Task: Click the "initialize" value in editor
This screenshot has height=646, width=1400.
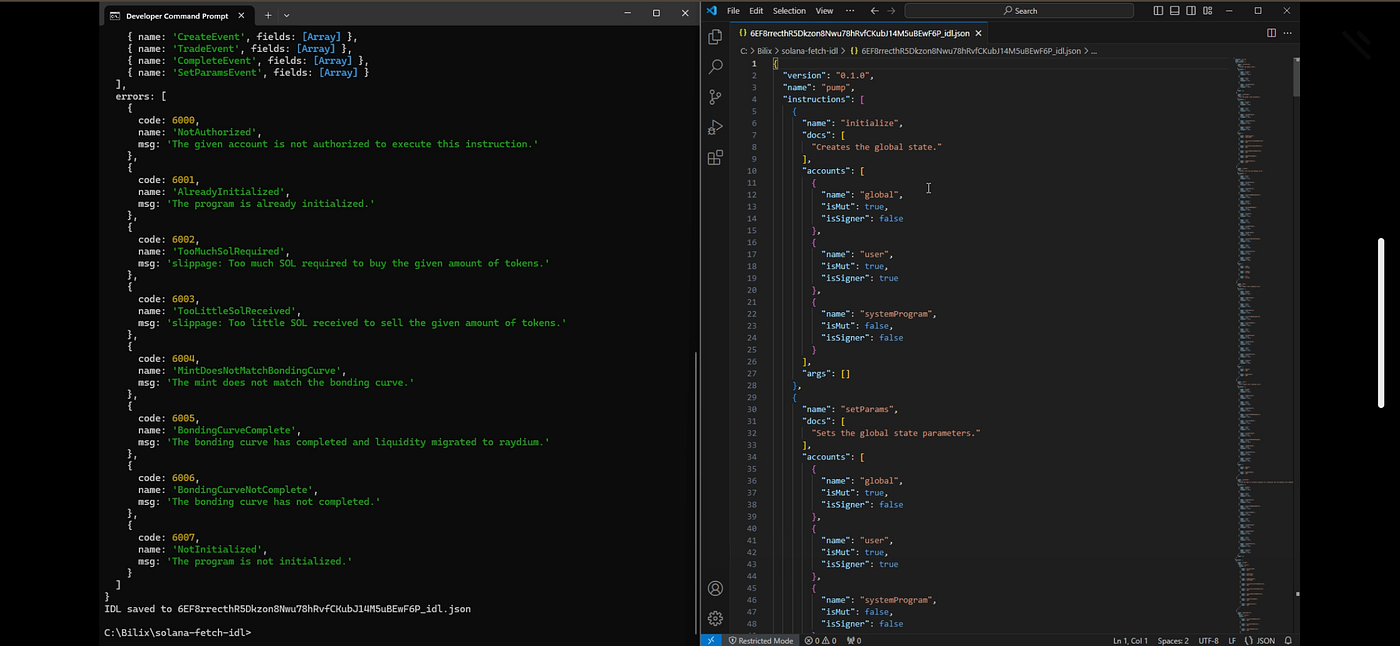Action: point(870,123)
